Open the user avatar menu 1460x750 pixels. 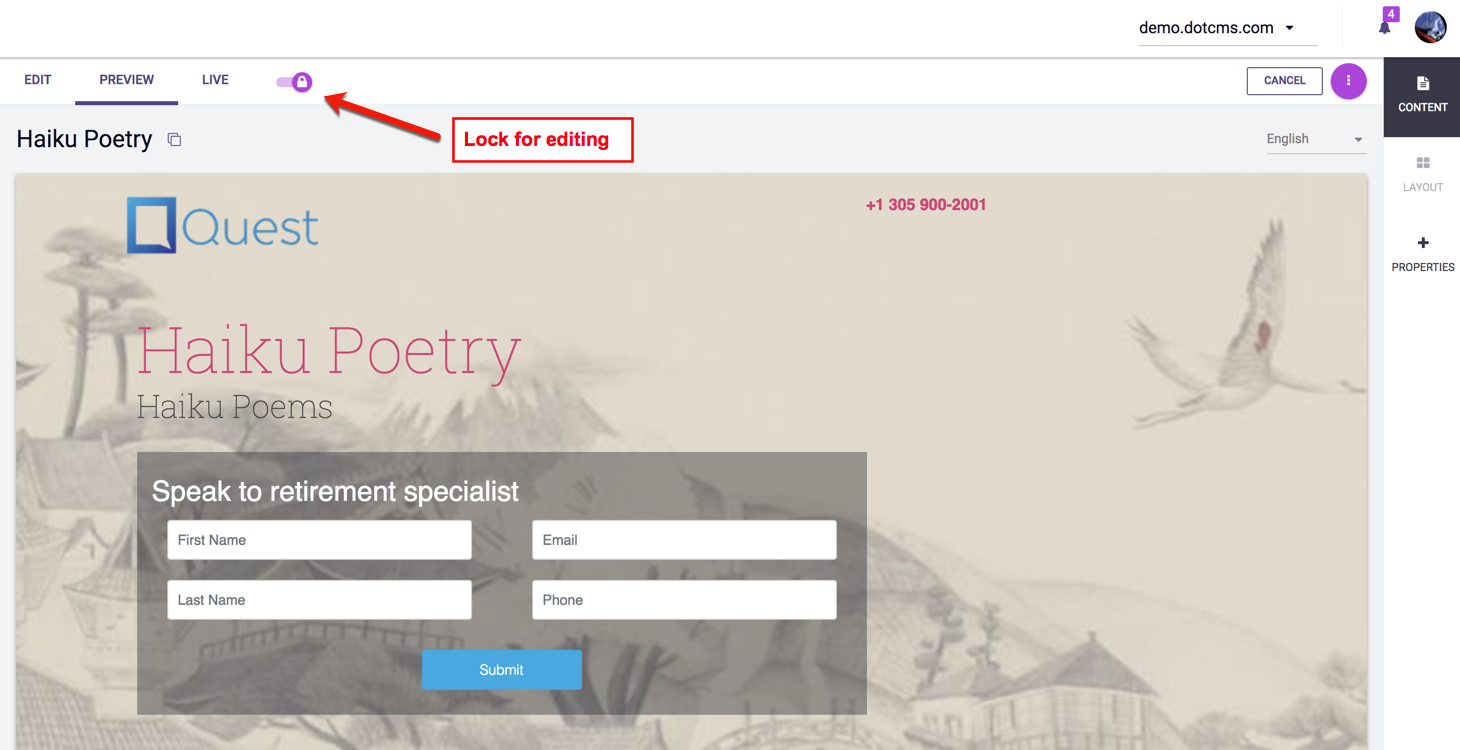(1430, 27)
